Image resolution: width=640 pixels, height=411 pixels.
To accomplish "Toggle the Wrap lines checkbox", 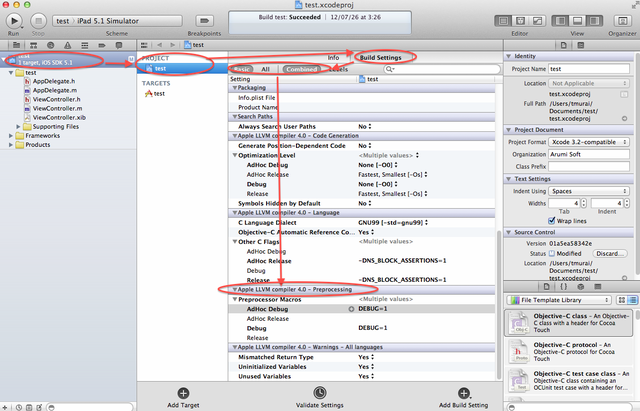I will 552,221.
